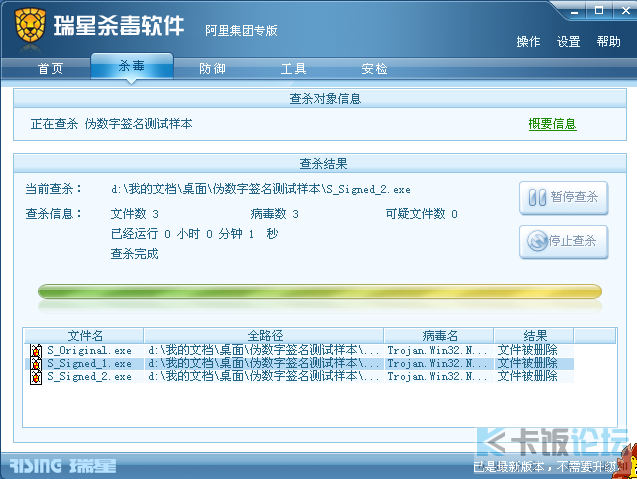Open the 防御 defense tab
This screenshot has width=637, height=479.
tap(212, 68)
